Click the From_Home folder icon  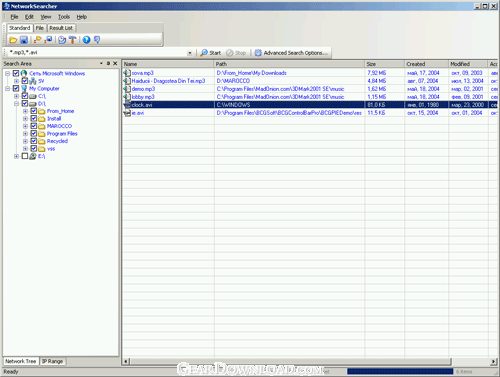tap(42, 111)
